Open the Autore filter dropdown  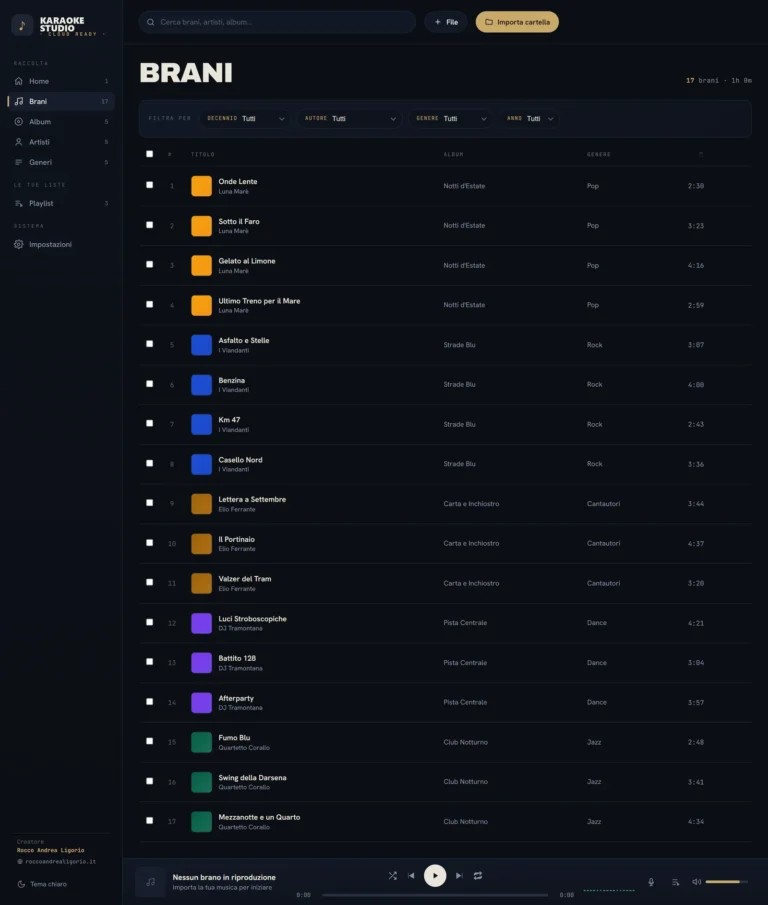click(349, 118)
